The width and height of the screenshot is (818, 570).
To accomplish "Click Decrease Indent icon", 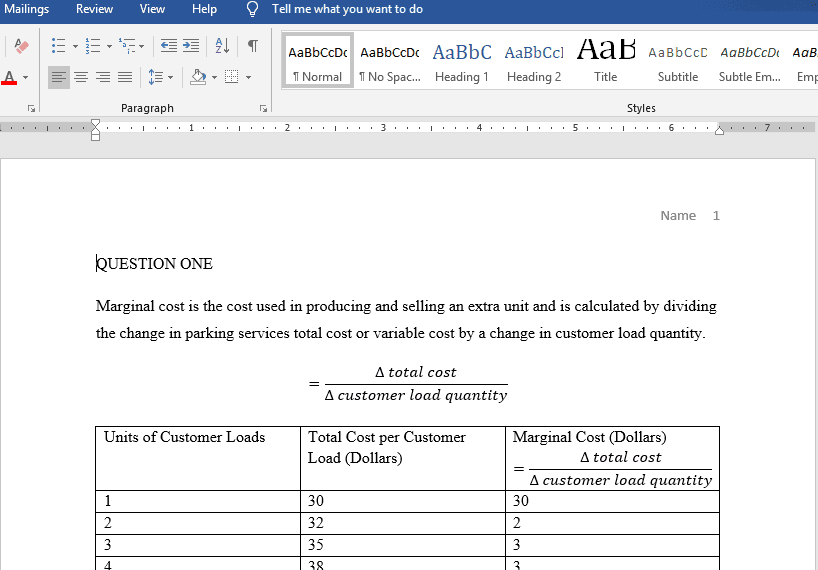I will click(x=169, y=46).
